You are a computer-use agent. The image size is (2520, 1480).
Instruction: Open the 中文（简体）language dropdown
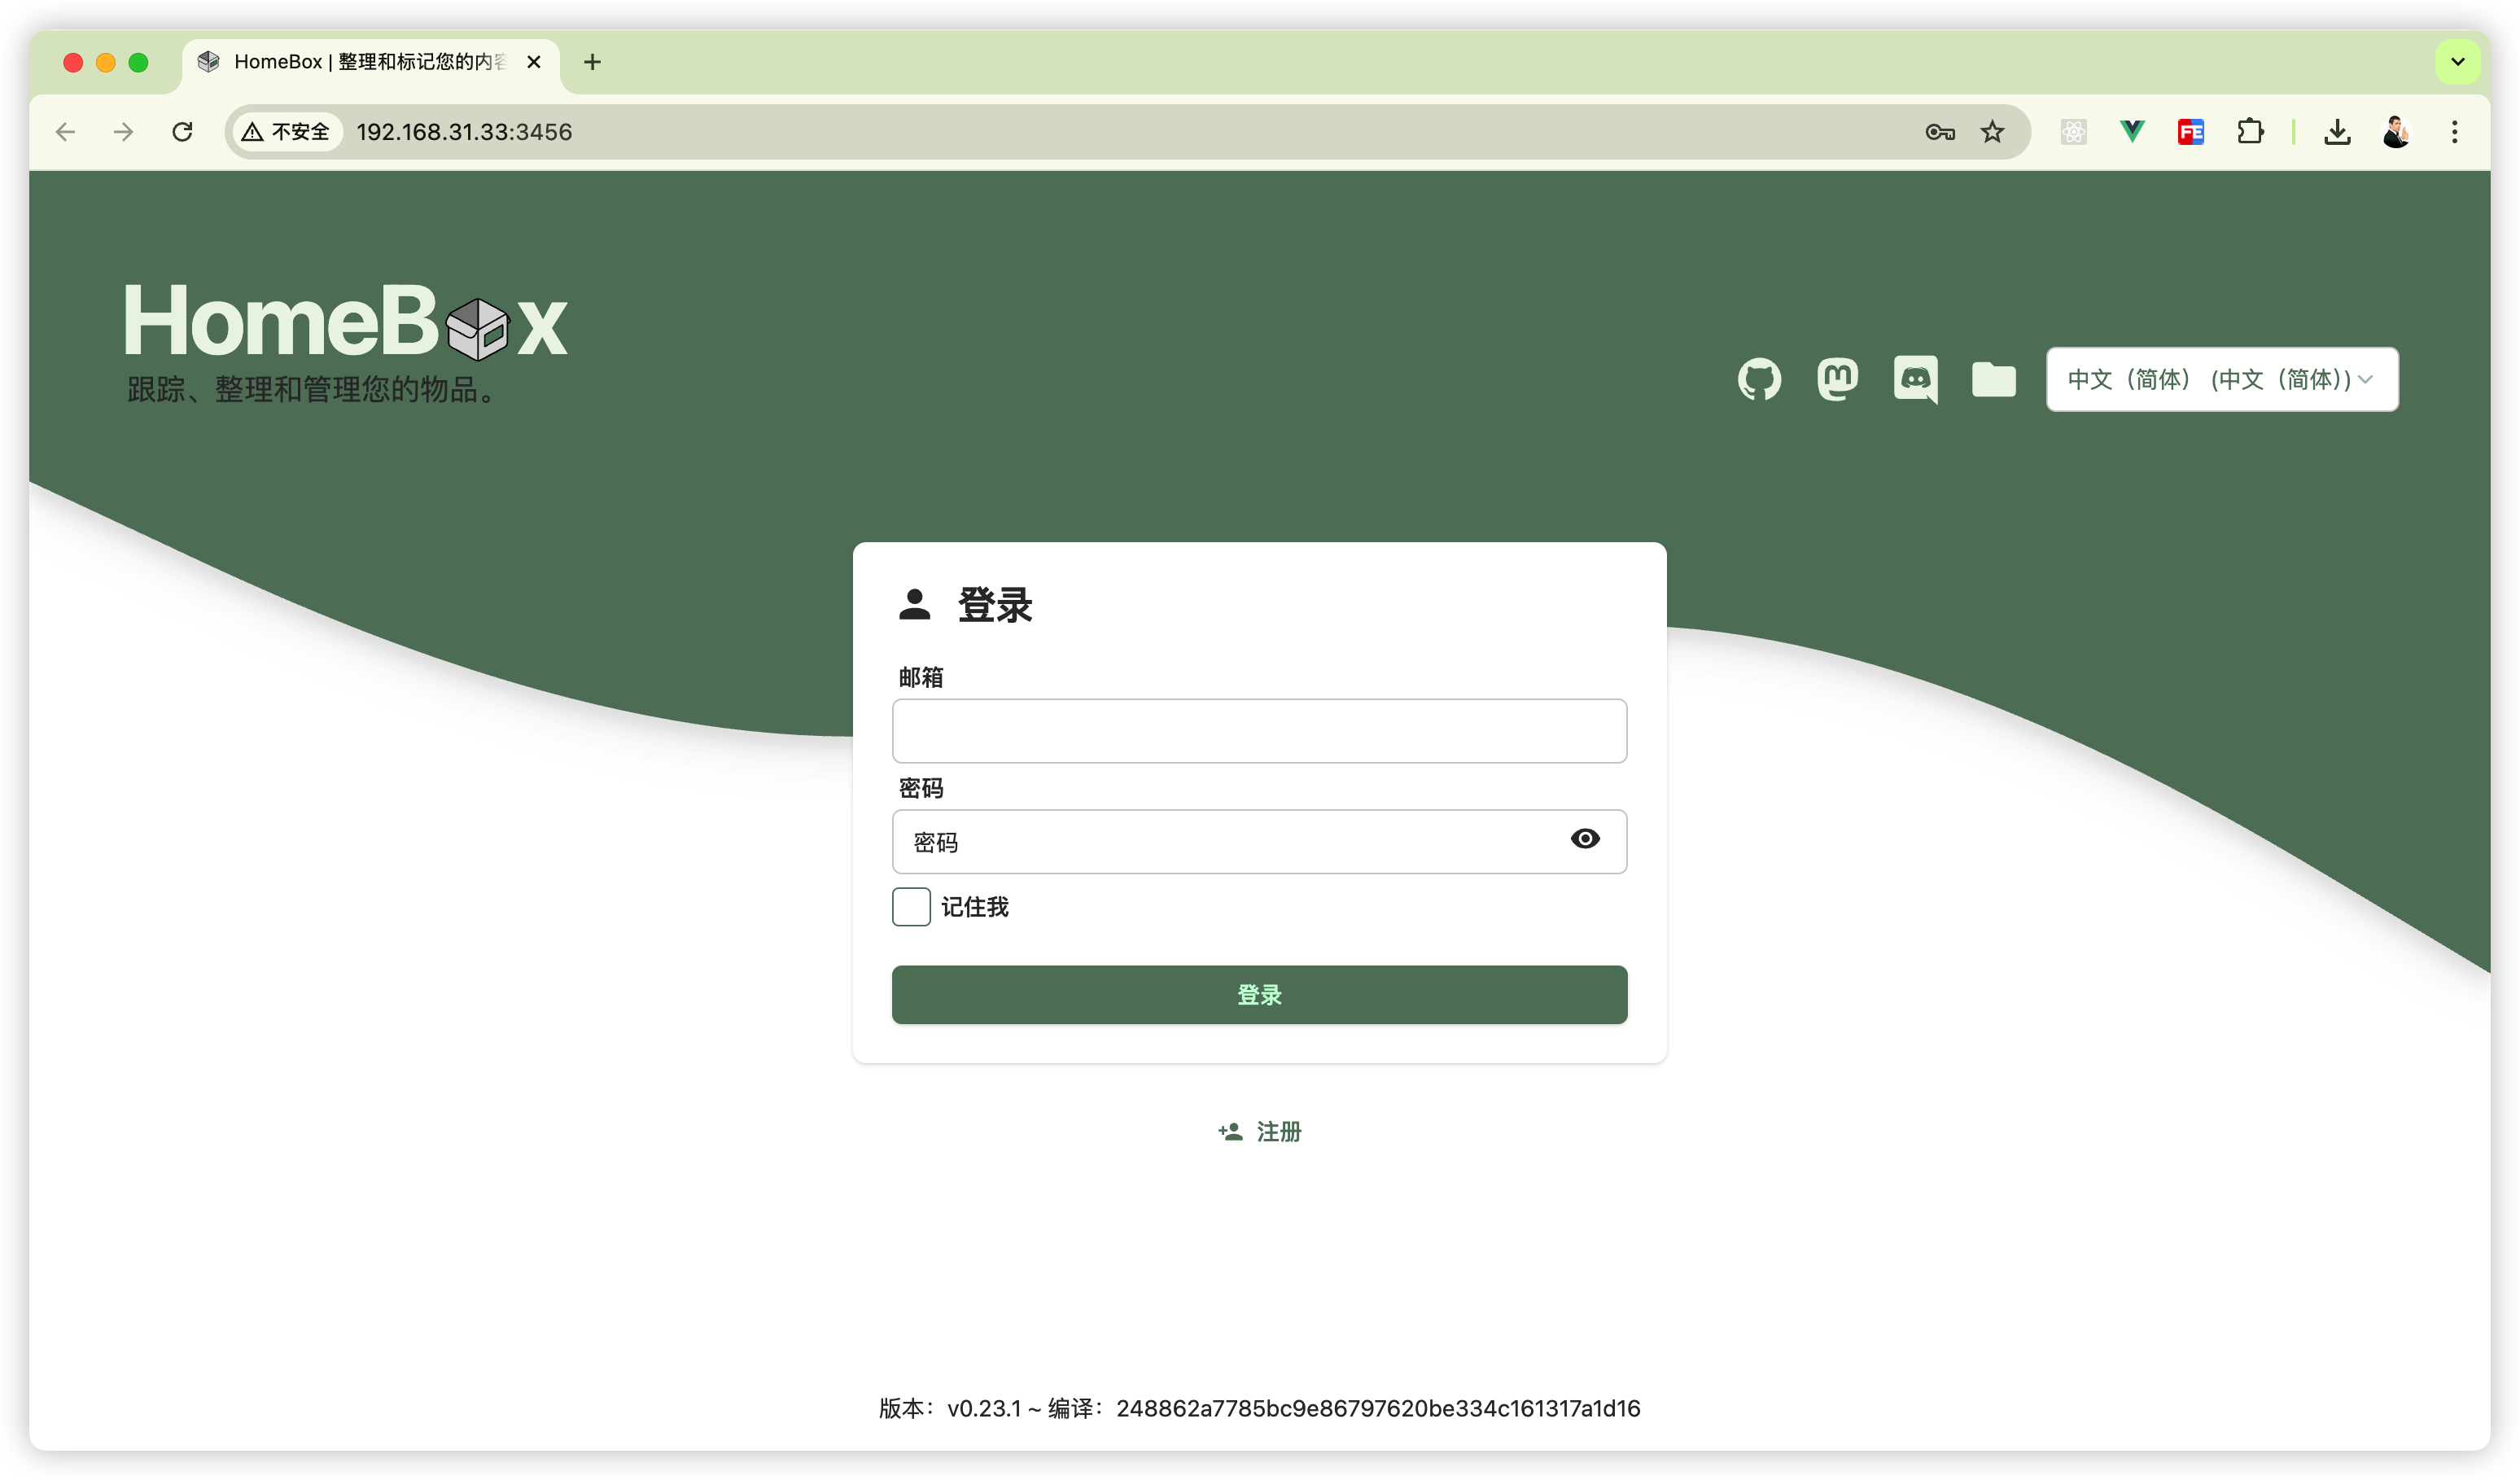[2221, 379]
